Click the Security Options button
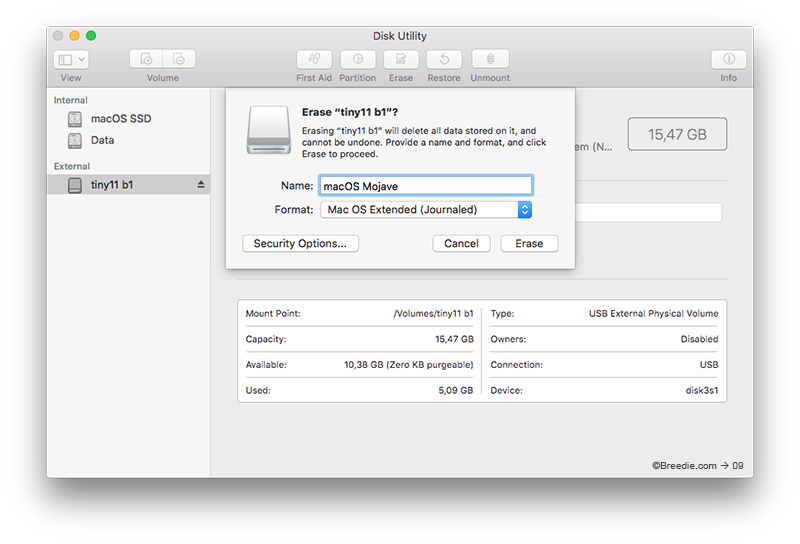 click(301, 243)
